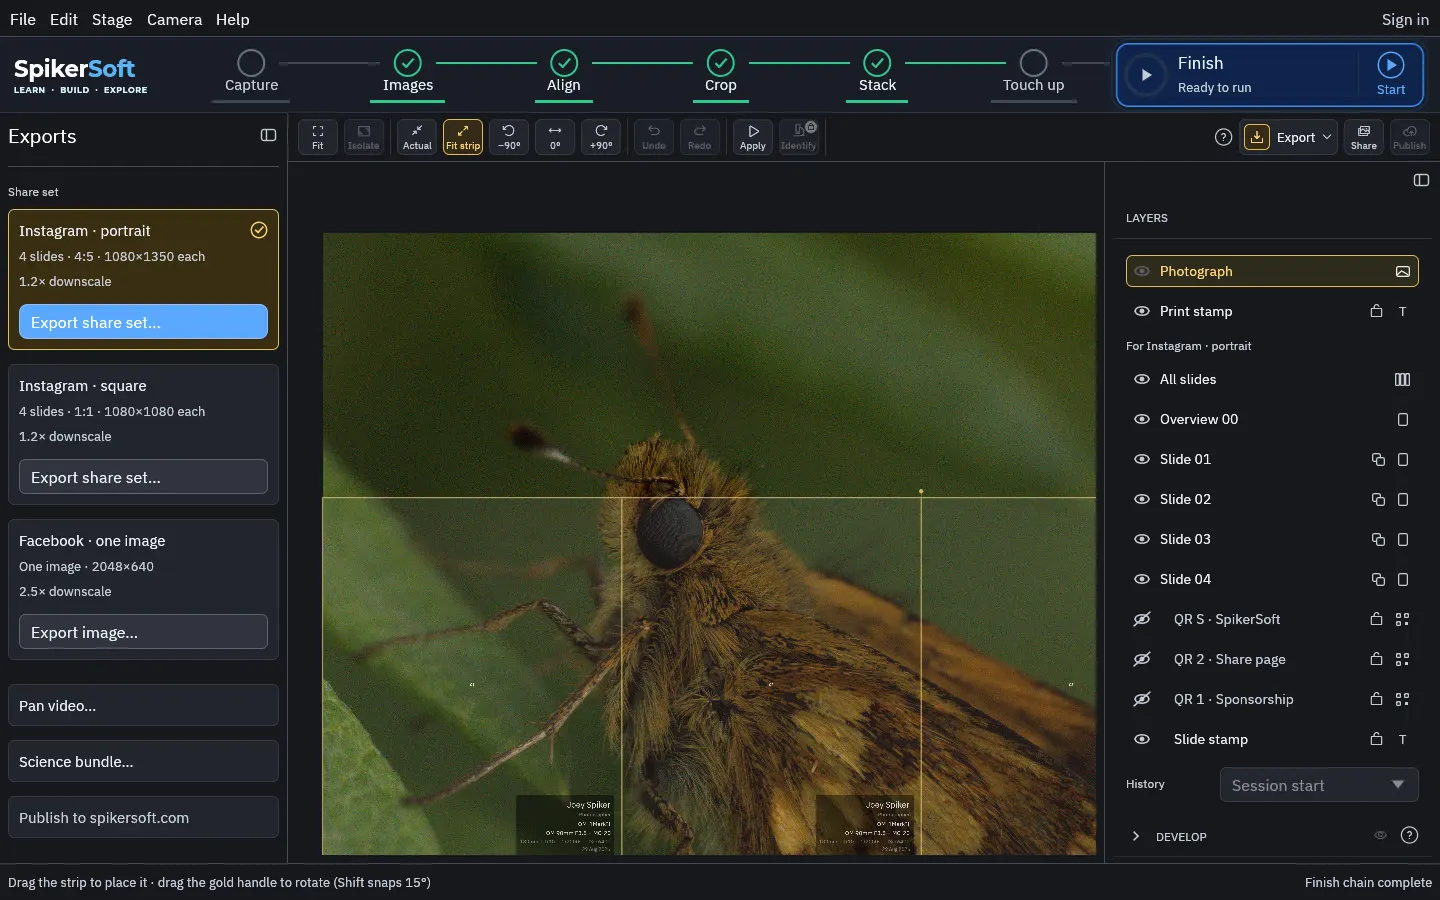
Task: Toggle the Overview 00 layer eye
Action: [1142, 419]
